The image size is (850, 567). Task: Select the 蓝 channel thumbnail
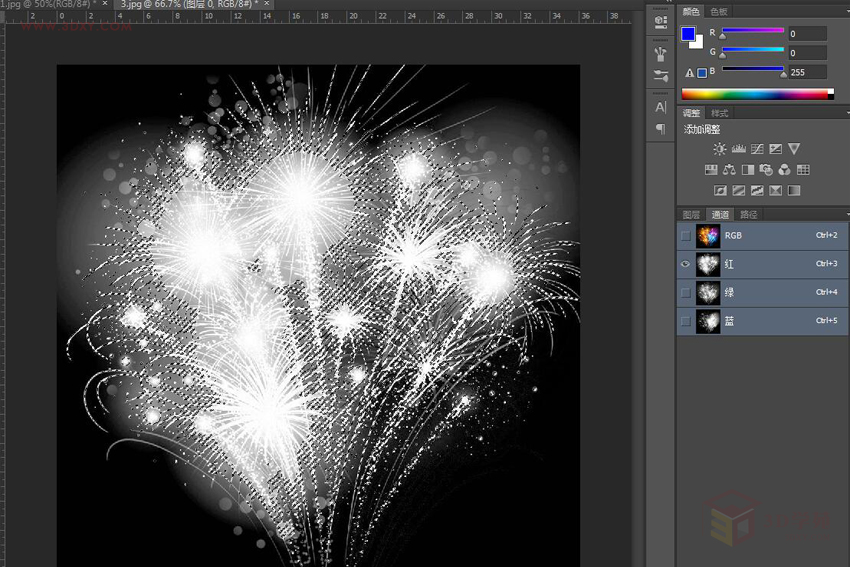[x=708, y=321]
